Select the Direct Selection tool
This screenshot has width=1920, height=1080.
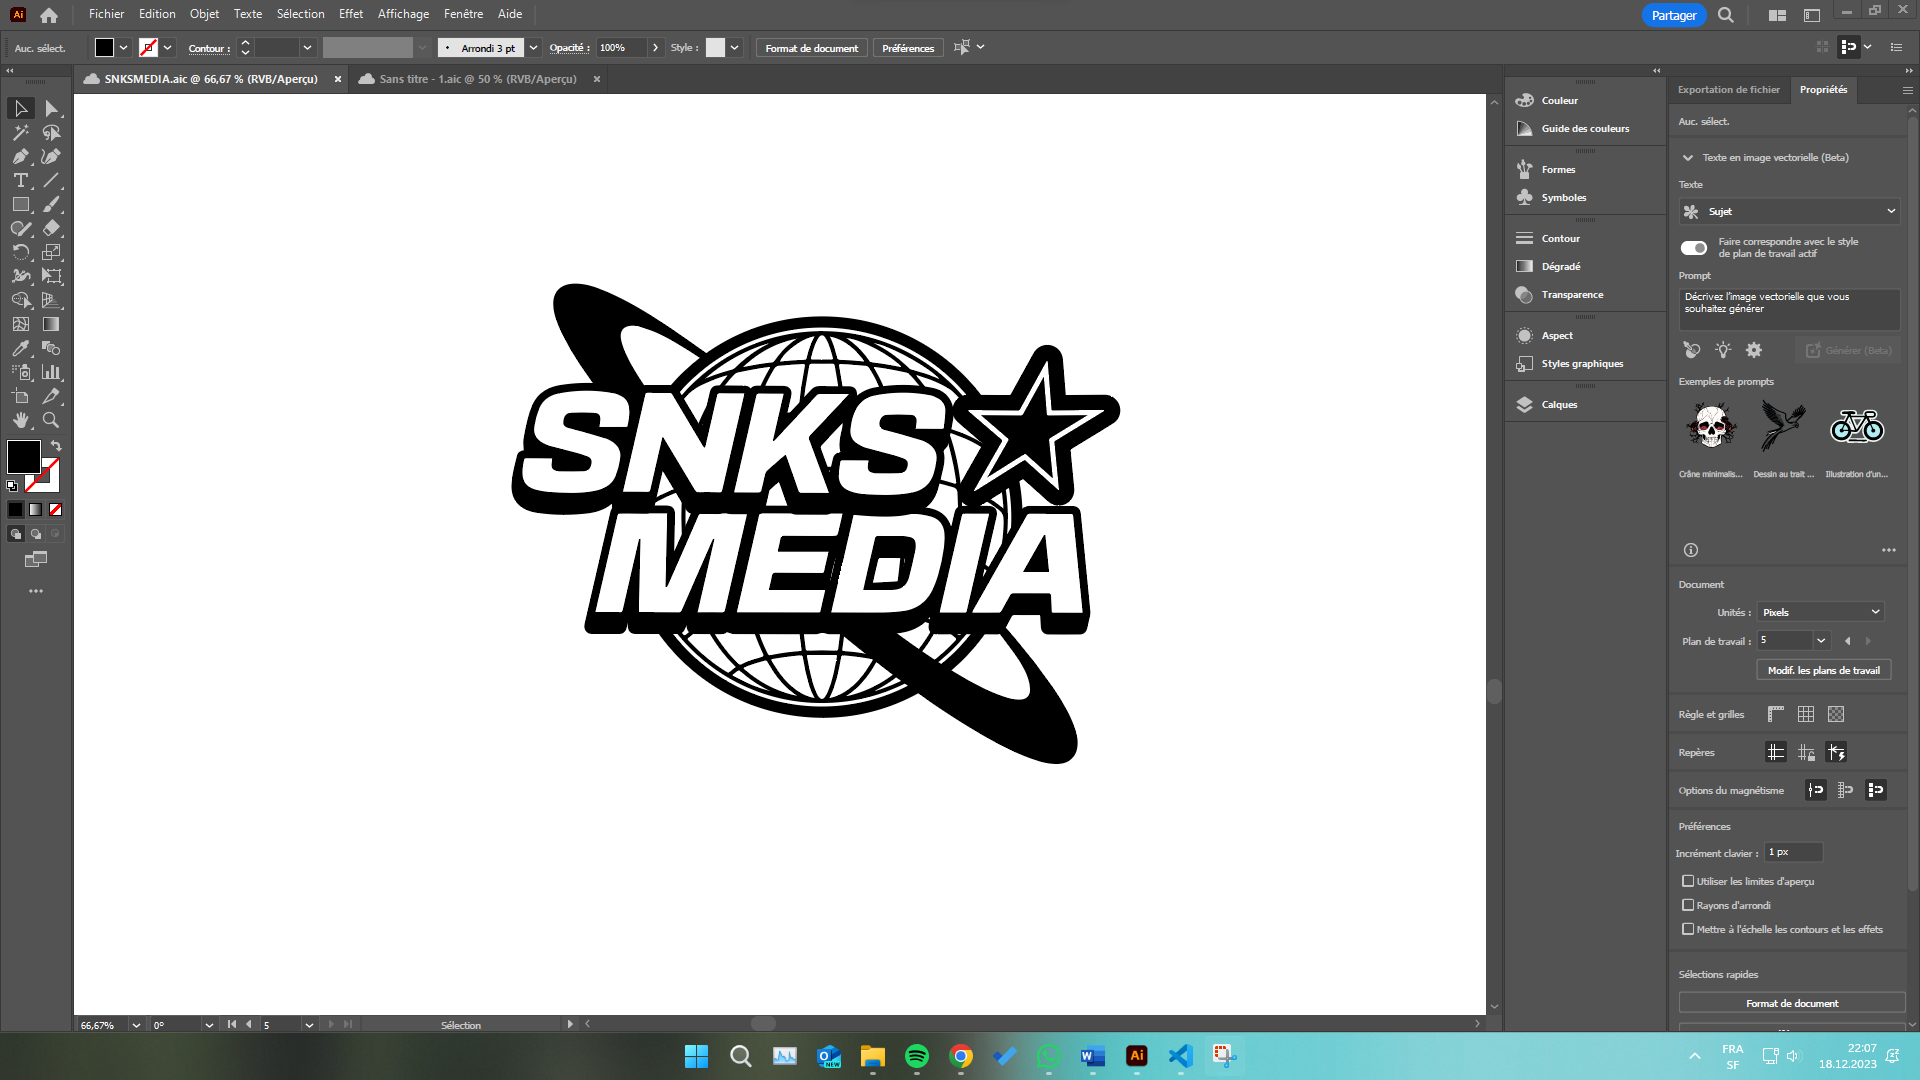click(51, 108)
